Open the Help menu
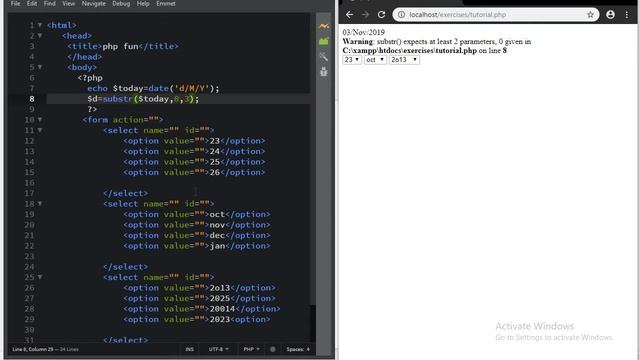 pyautogui.click(x=143, y=4)
